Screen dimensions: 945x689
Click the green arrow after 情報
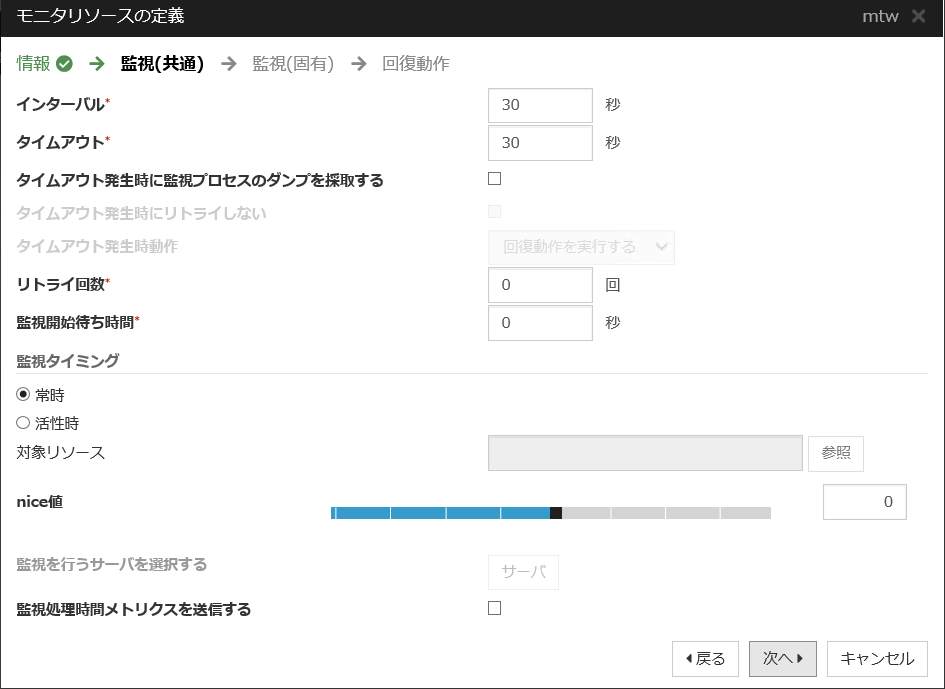pos(97,63)
